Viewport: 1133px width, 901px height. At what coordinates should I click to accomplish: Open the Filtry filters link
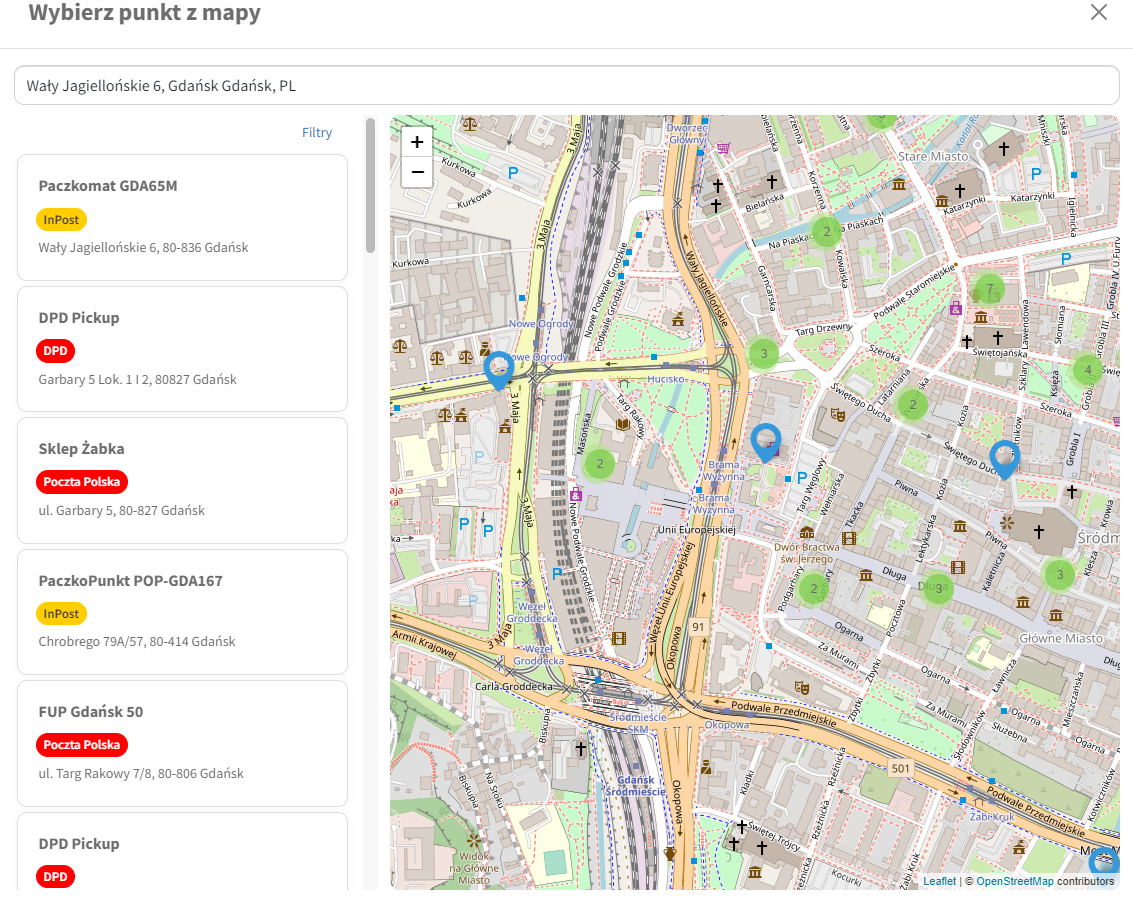(x=316, y=132)
